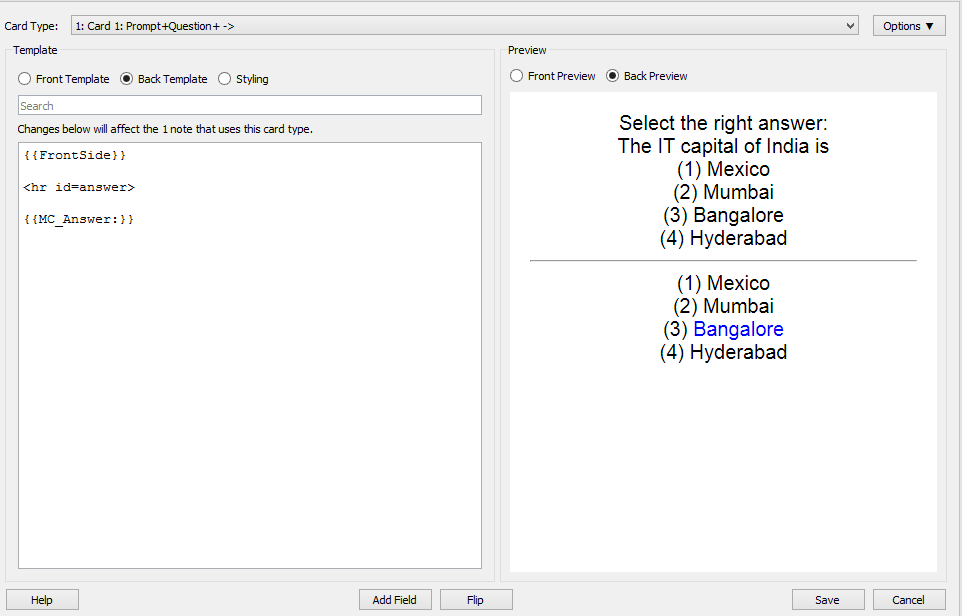The width and height of the screenshot is (962, 616).
Task: Cancel the template editing dialog
Action: tap(908, 600)
